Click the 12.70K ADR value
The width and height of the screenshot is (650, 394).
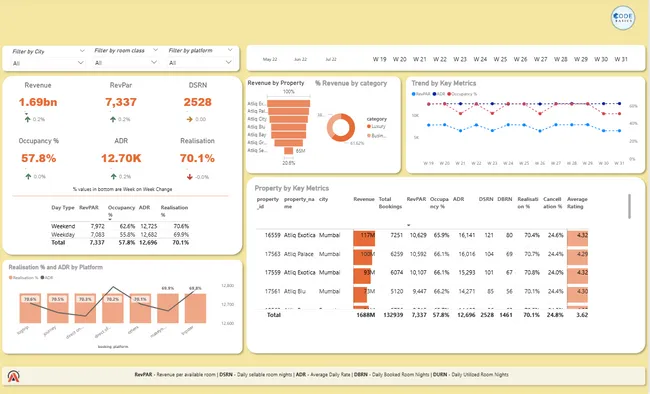coord(121,158)
